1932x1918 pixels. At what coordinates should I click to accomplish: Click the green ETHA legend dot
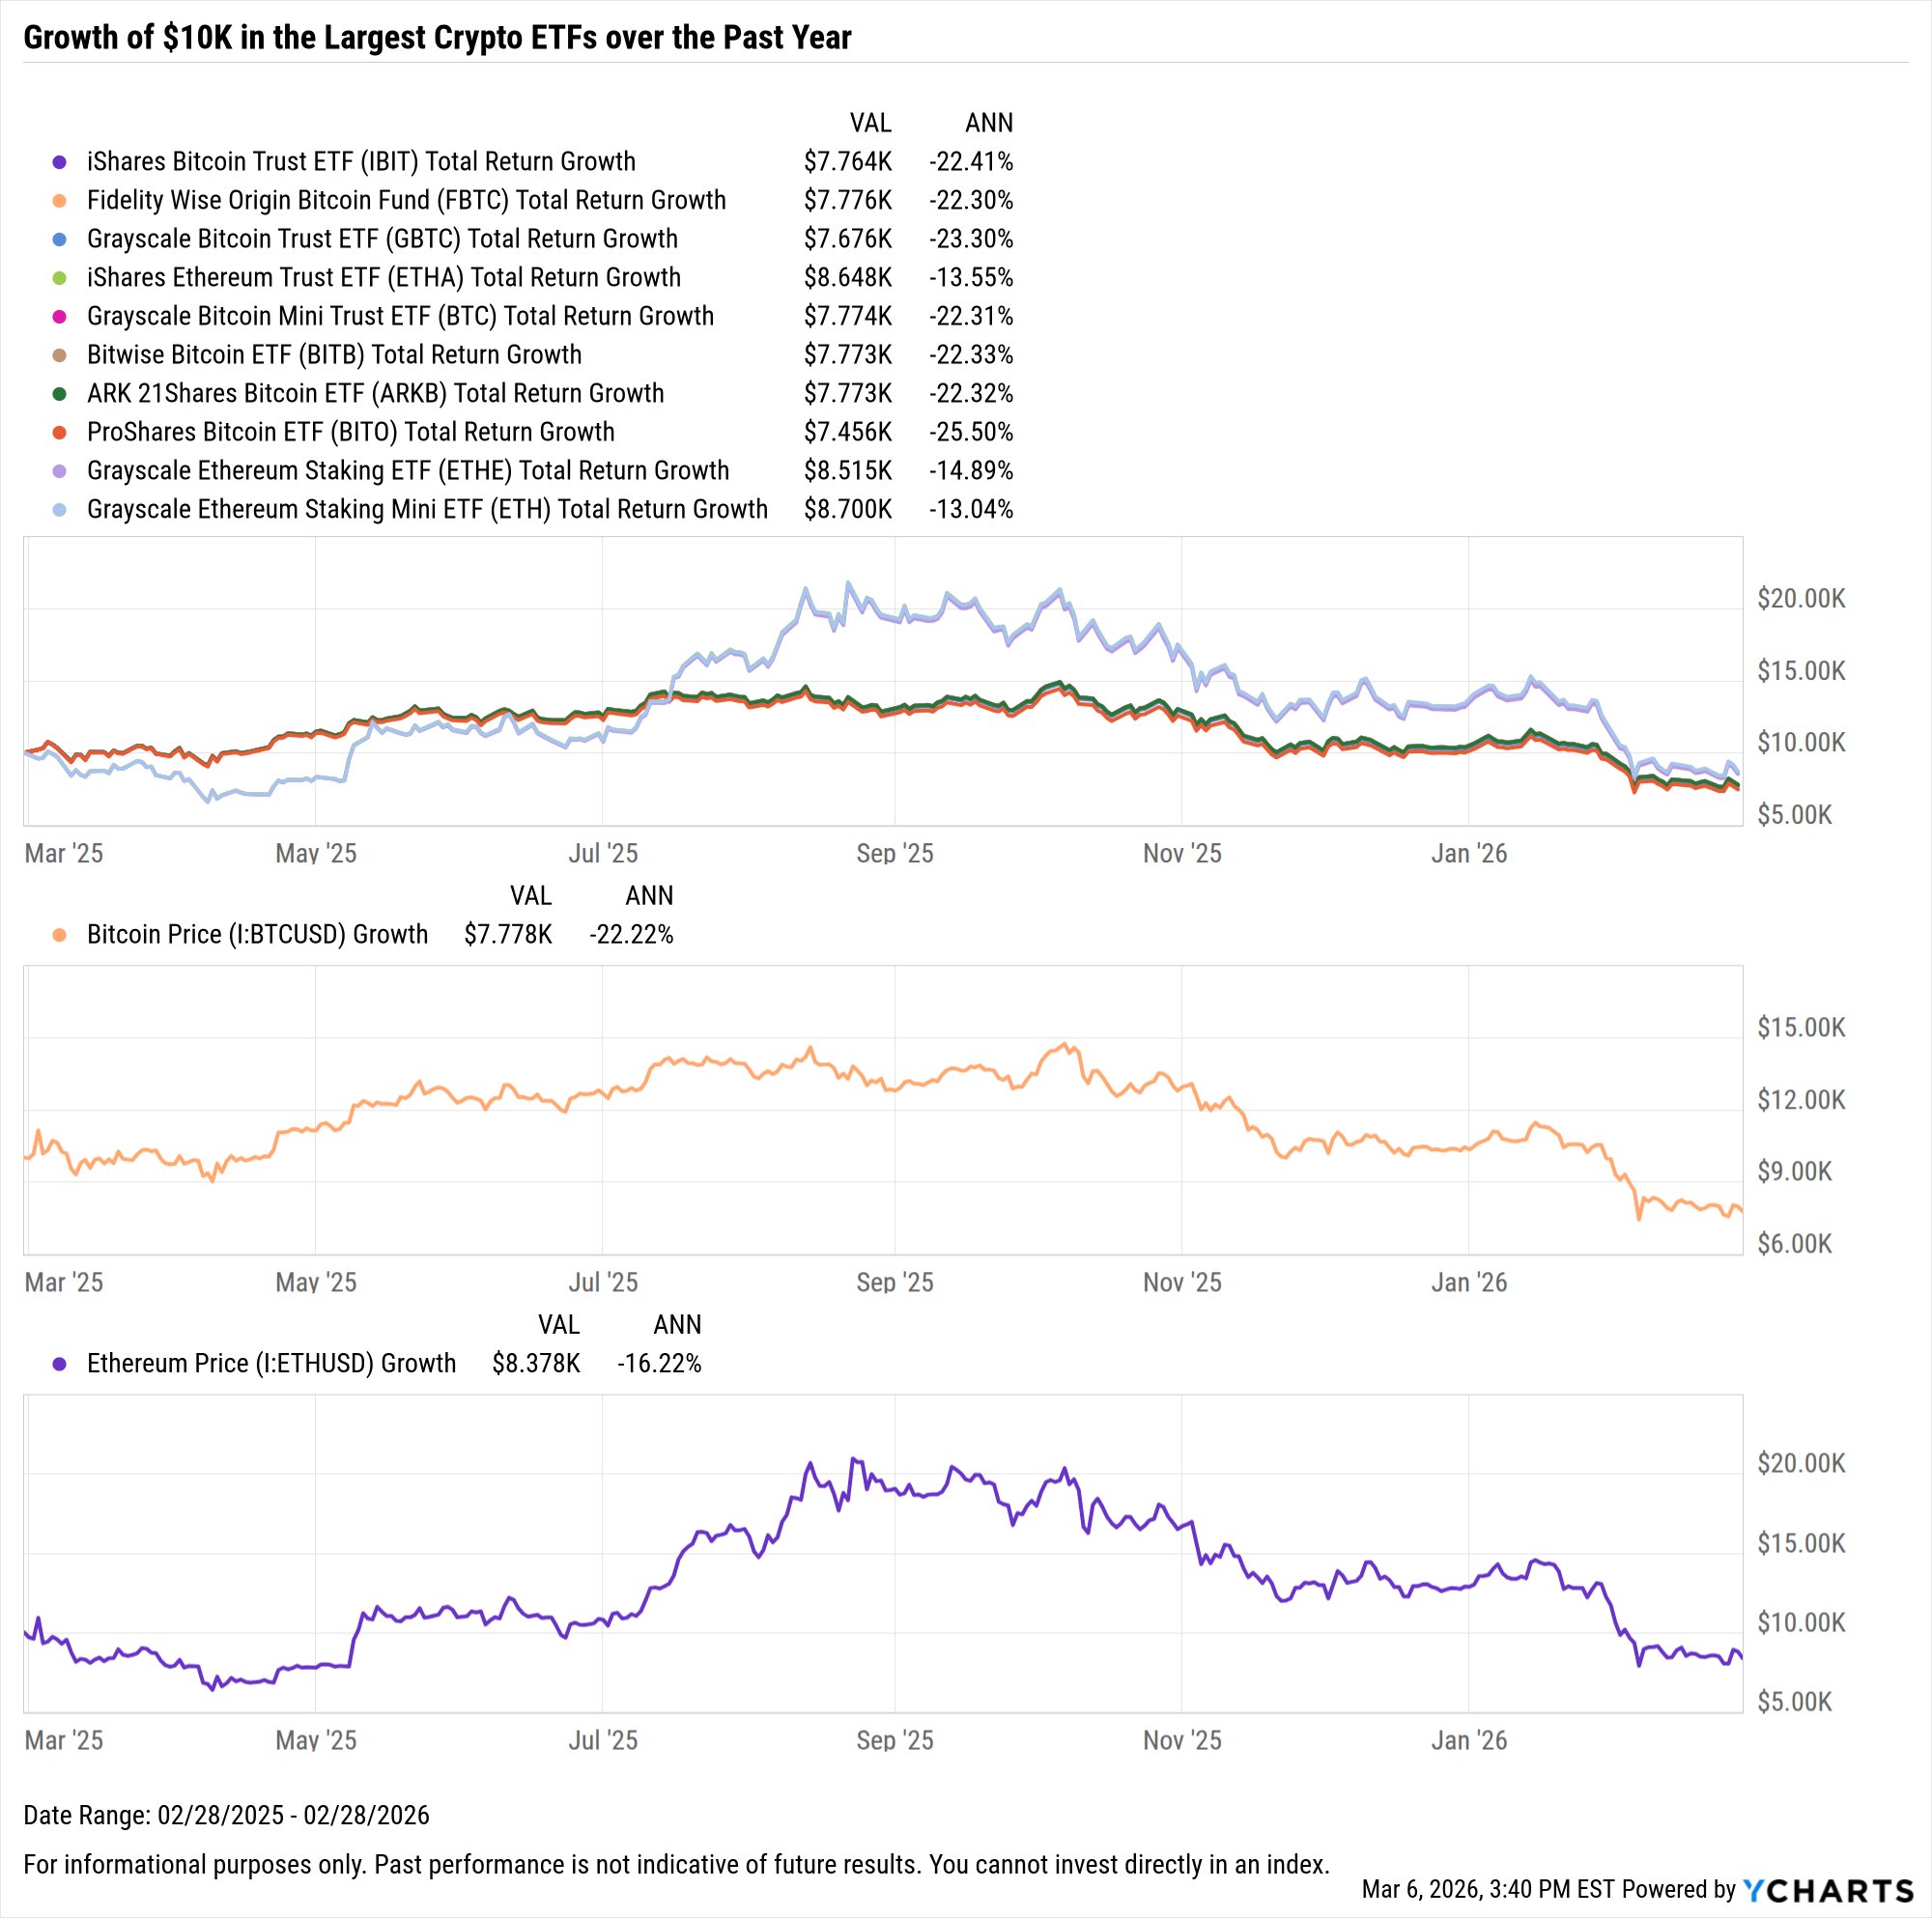[60, 278]
